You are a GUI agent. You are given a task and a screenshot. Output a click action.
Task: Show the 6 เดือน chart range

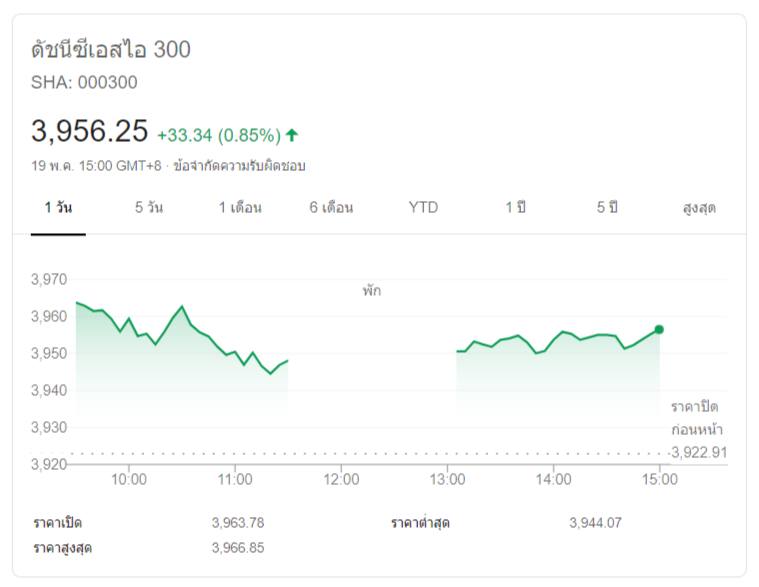tap(331, 208)
